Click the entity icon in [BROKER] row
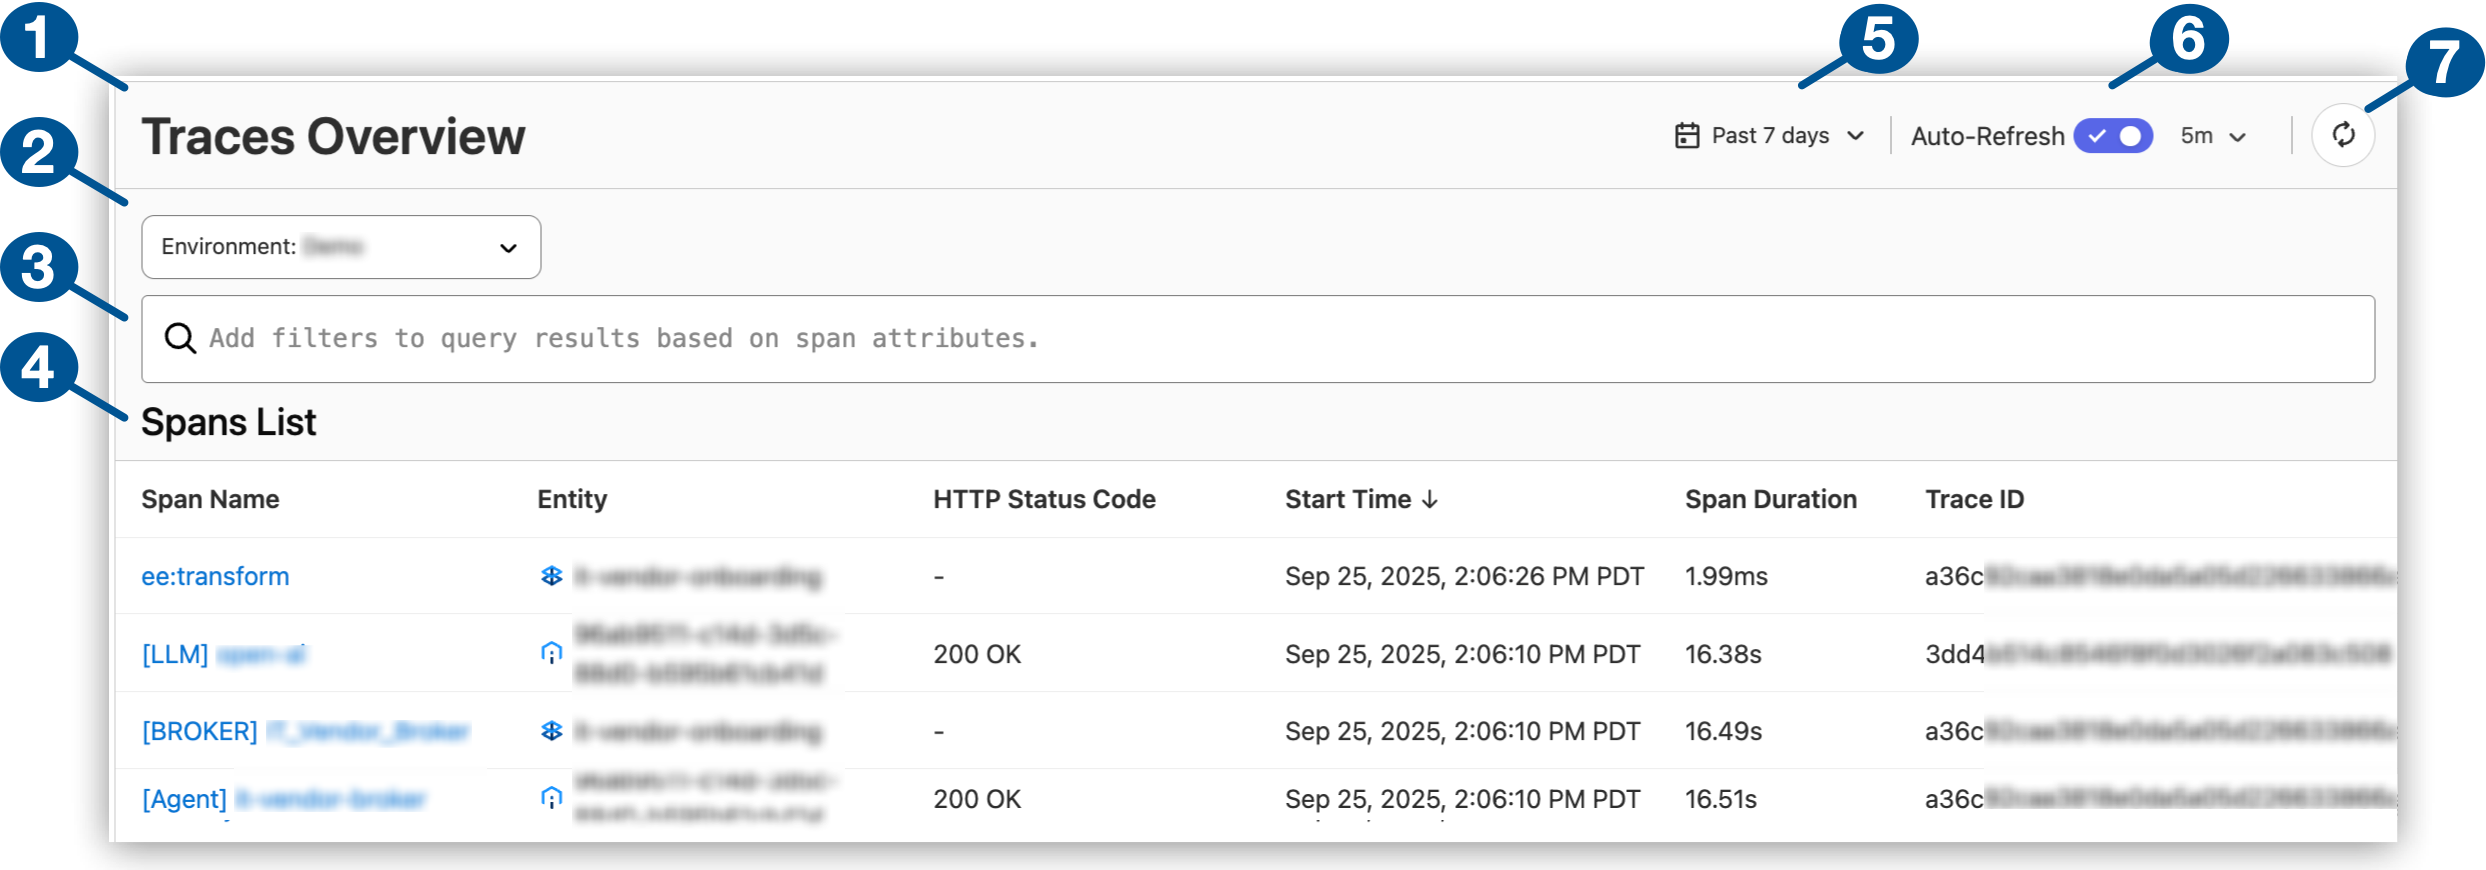This screenshot has height=870, width=2486. (551, 731)
